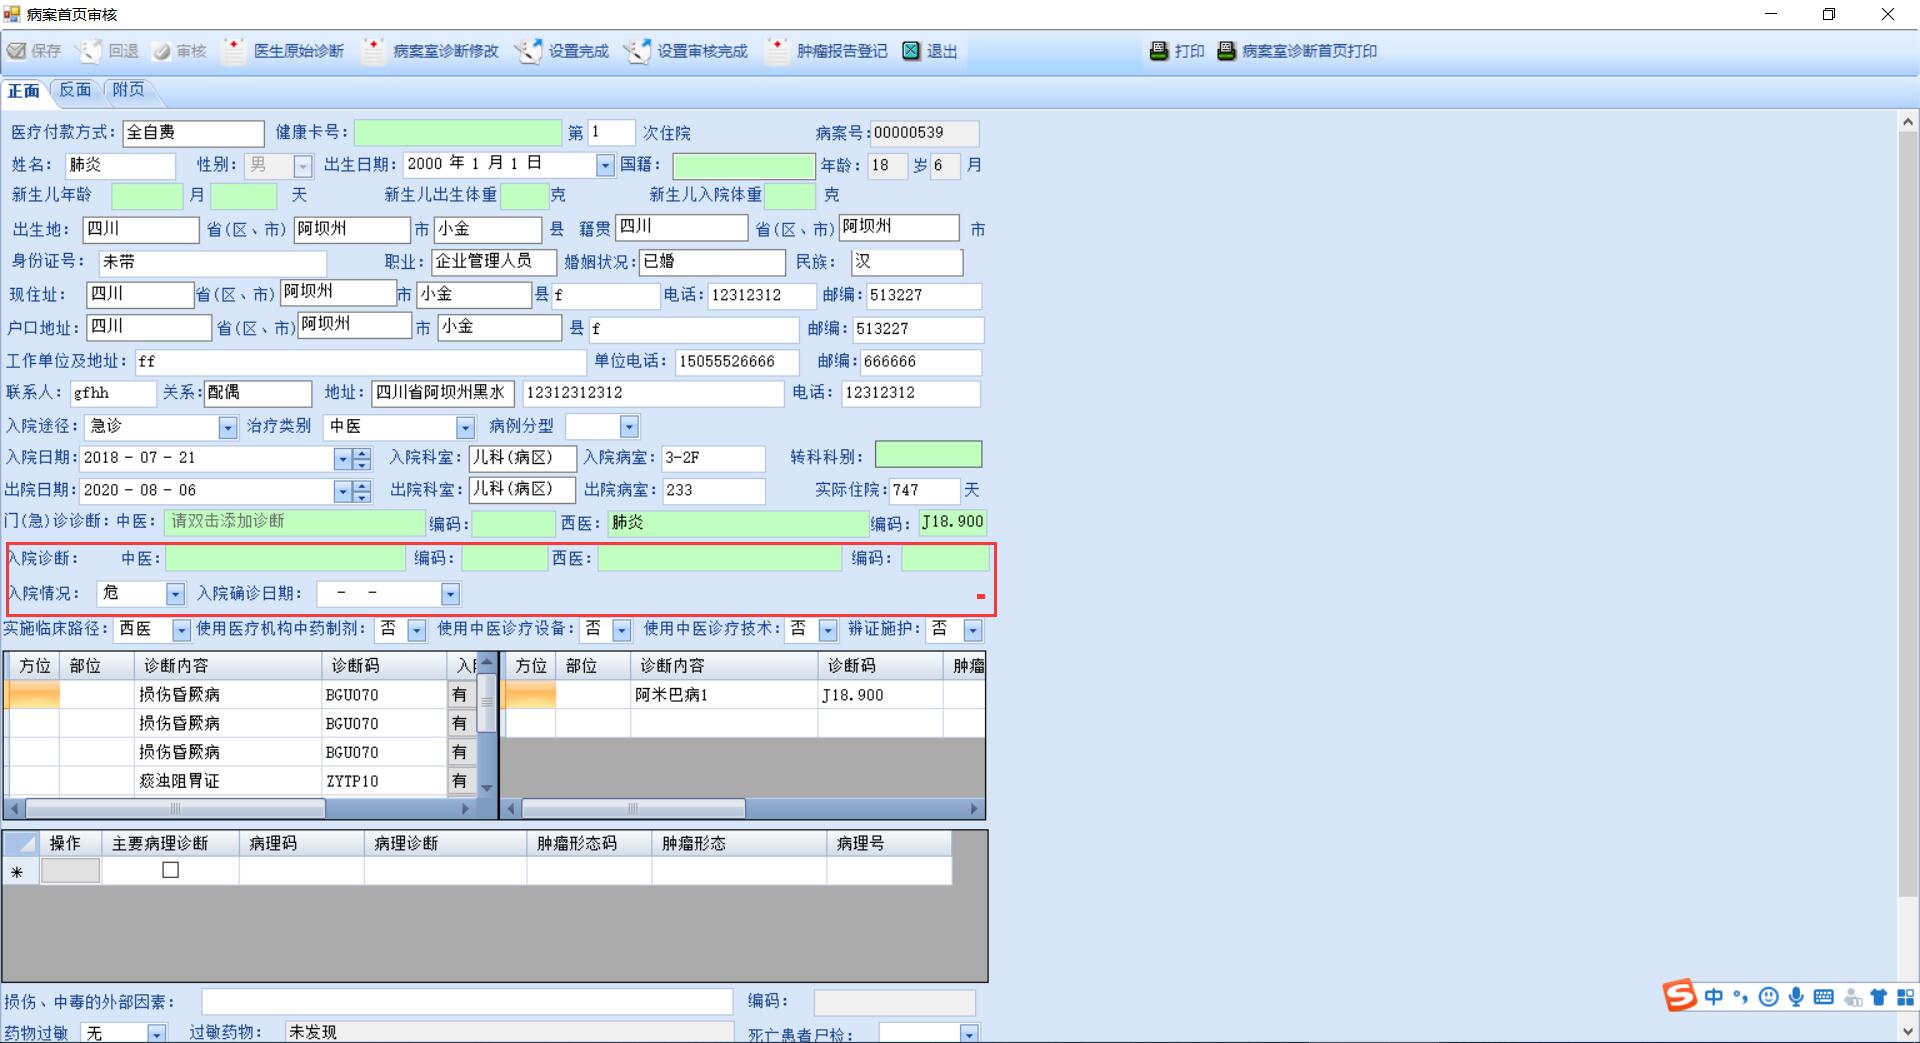Image resolution: width=1920 pixels, height=1043 pixels.
Task: Open Sogou toolbox grid icon
Action: coord(1905,997)
